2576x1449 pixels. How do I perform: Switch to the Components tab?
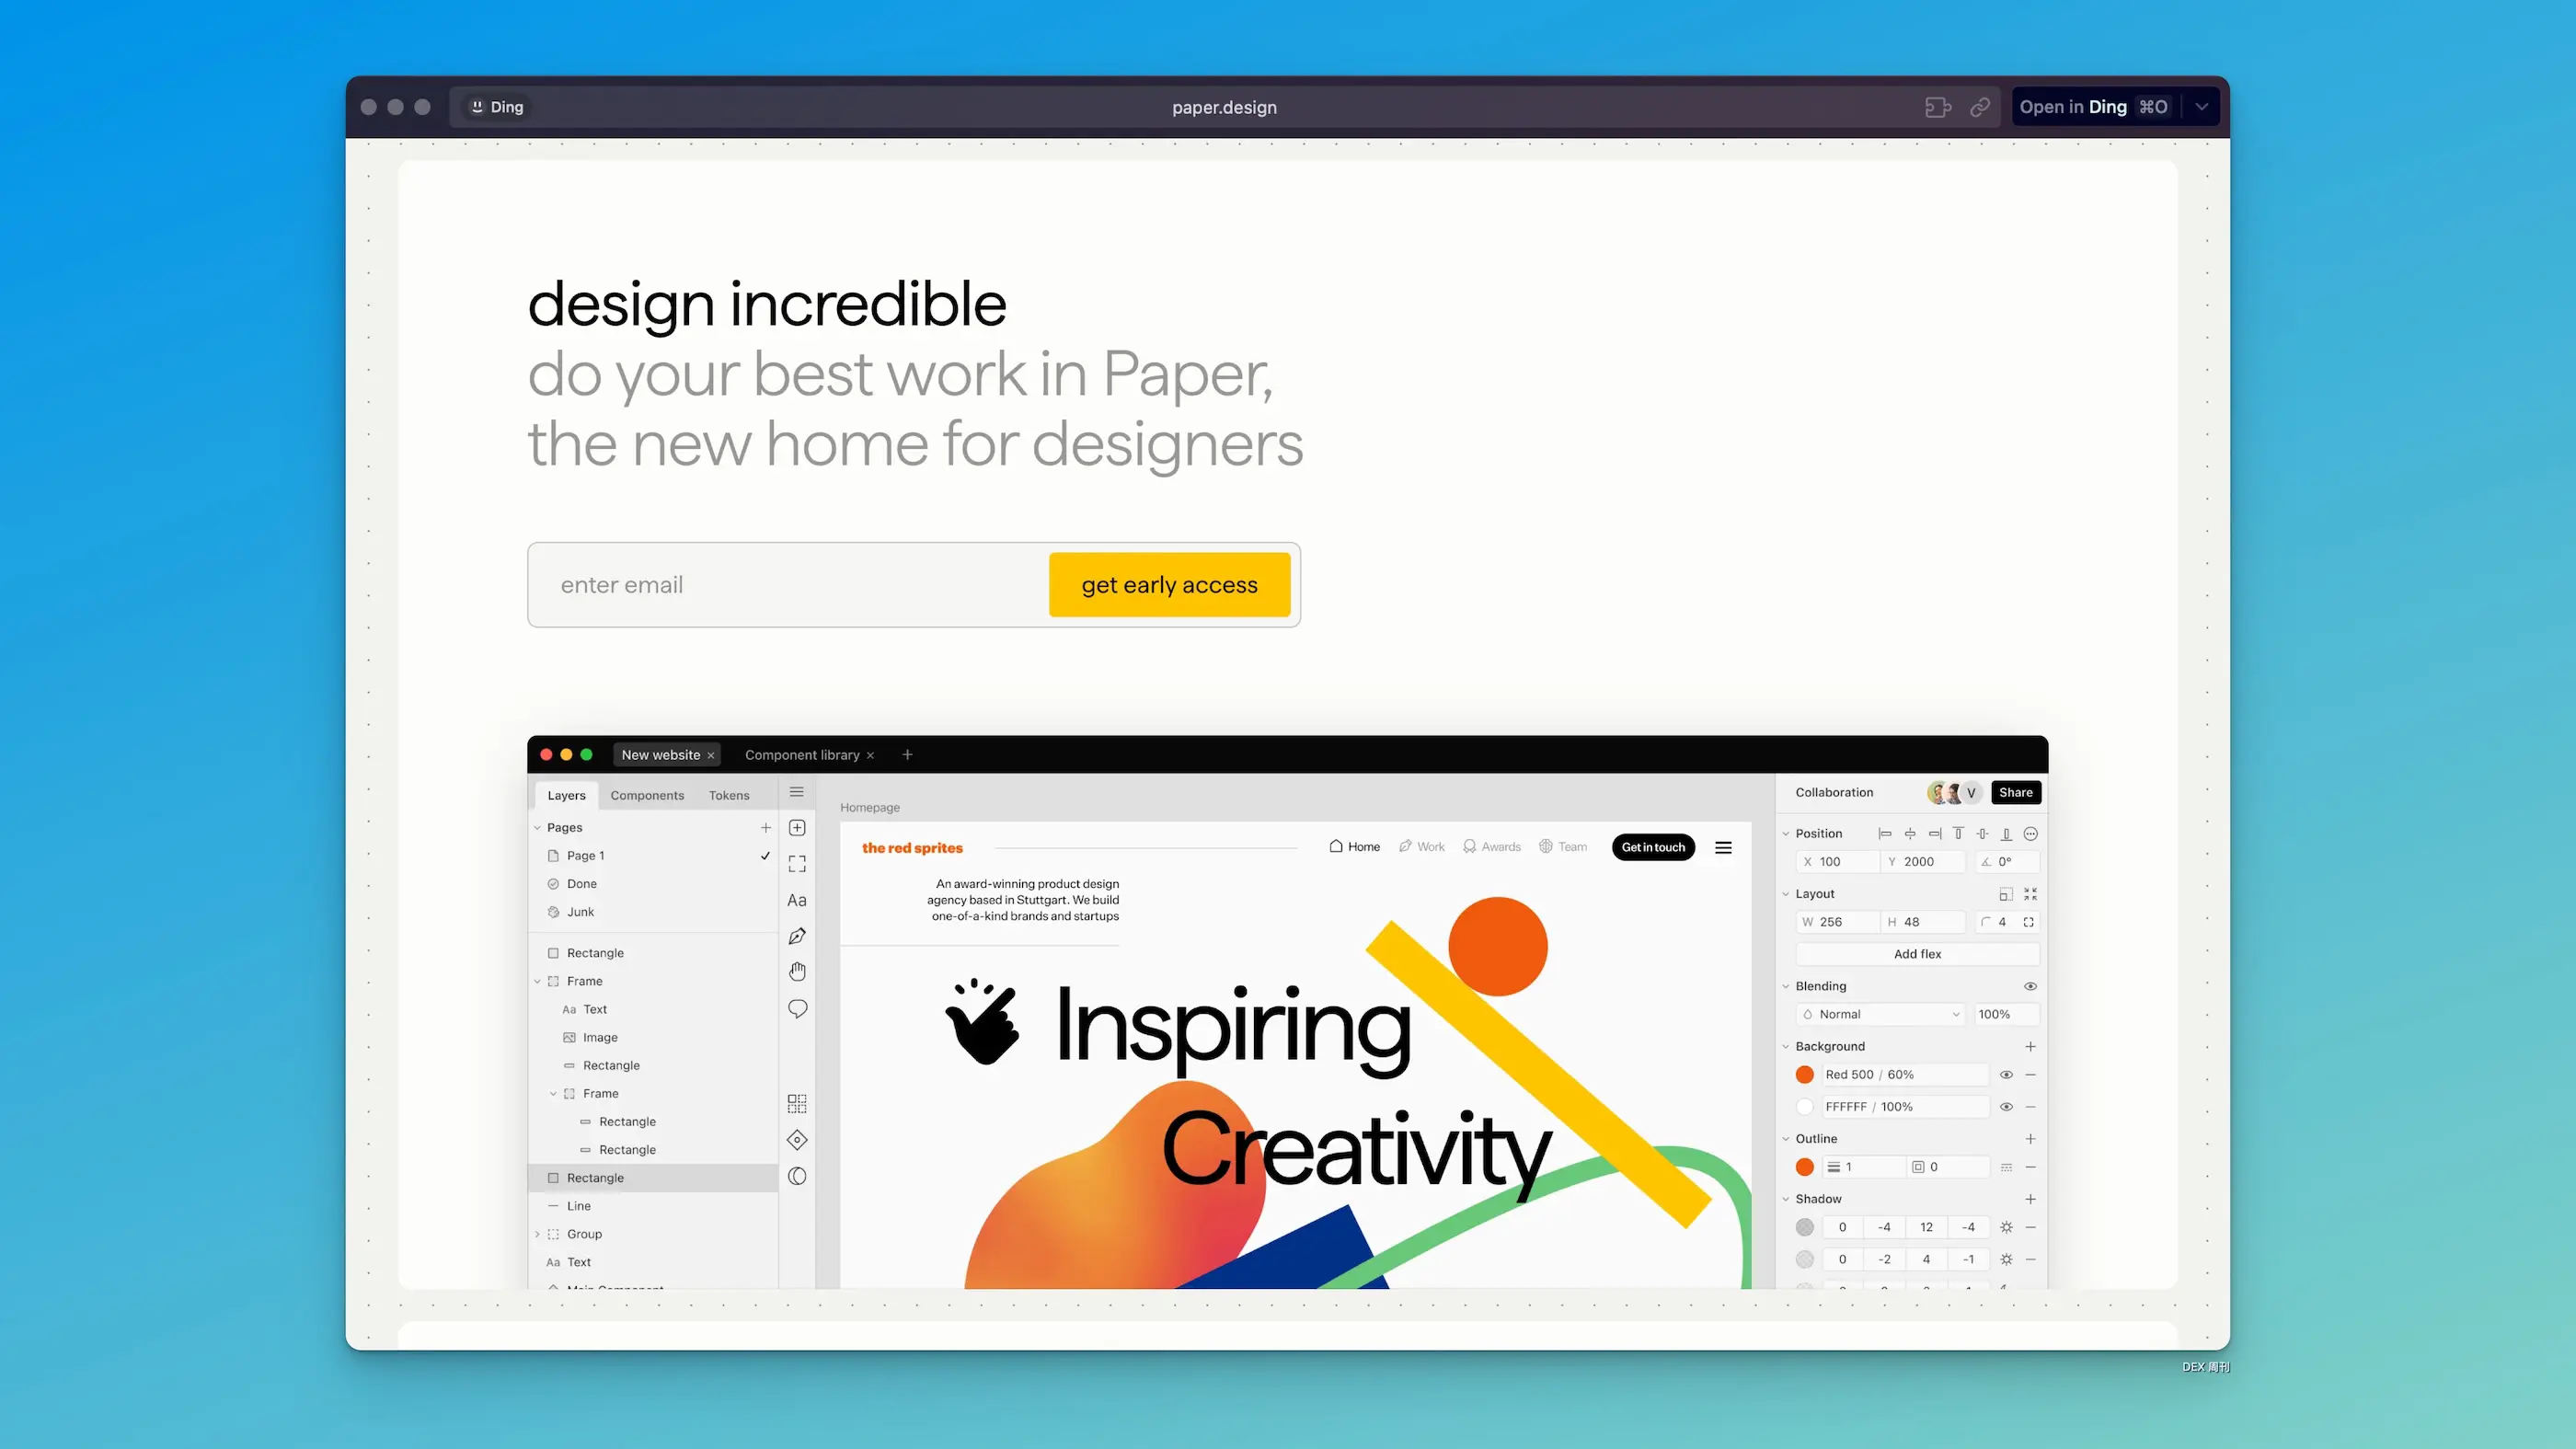coord(648,794)
